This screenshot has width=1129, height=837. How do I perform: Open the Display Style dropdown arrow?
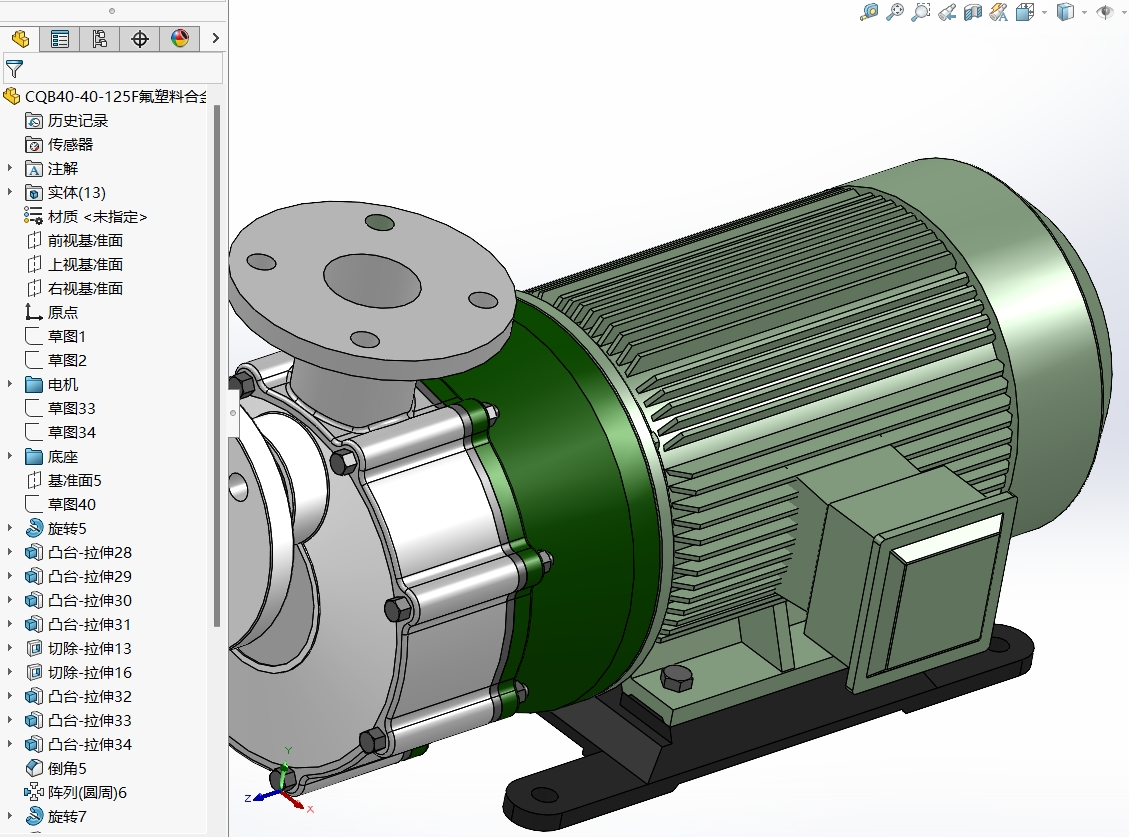click(1084, 12)
